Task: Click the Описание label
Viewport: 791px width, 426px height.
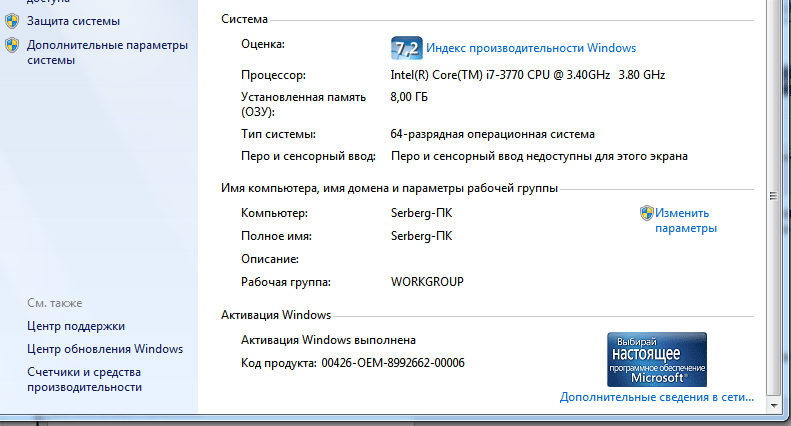Action: (x=270, y=259)
